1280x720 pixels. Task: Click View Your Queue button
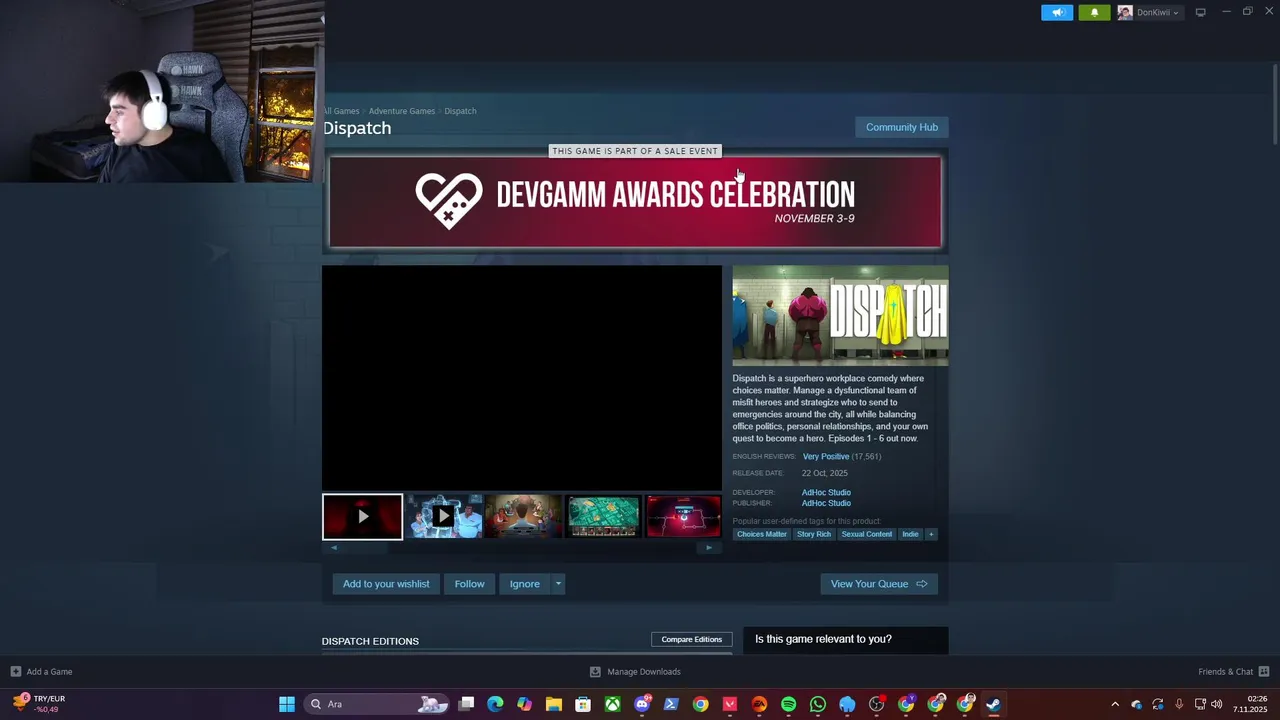tap(879, 584)
